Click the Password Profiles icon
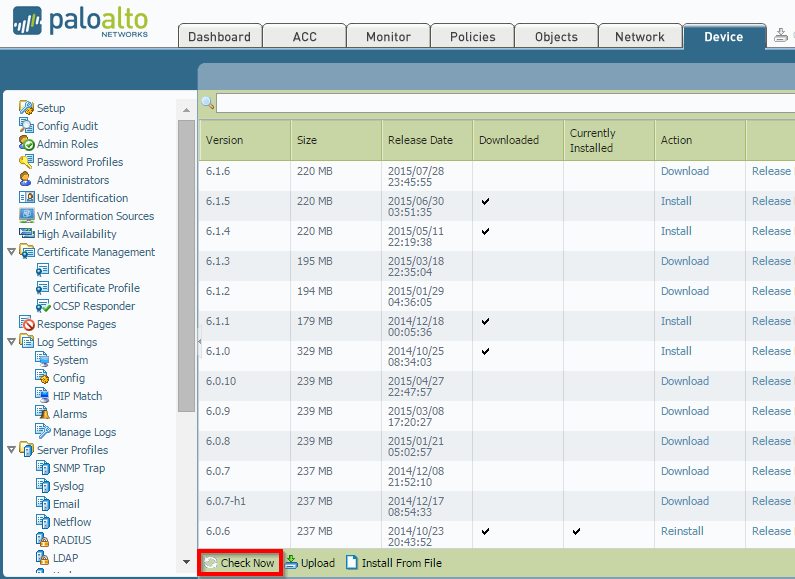Viewport: 795px width, 579px height. coord(27,162)
